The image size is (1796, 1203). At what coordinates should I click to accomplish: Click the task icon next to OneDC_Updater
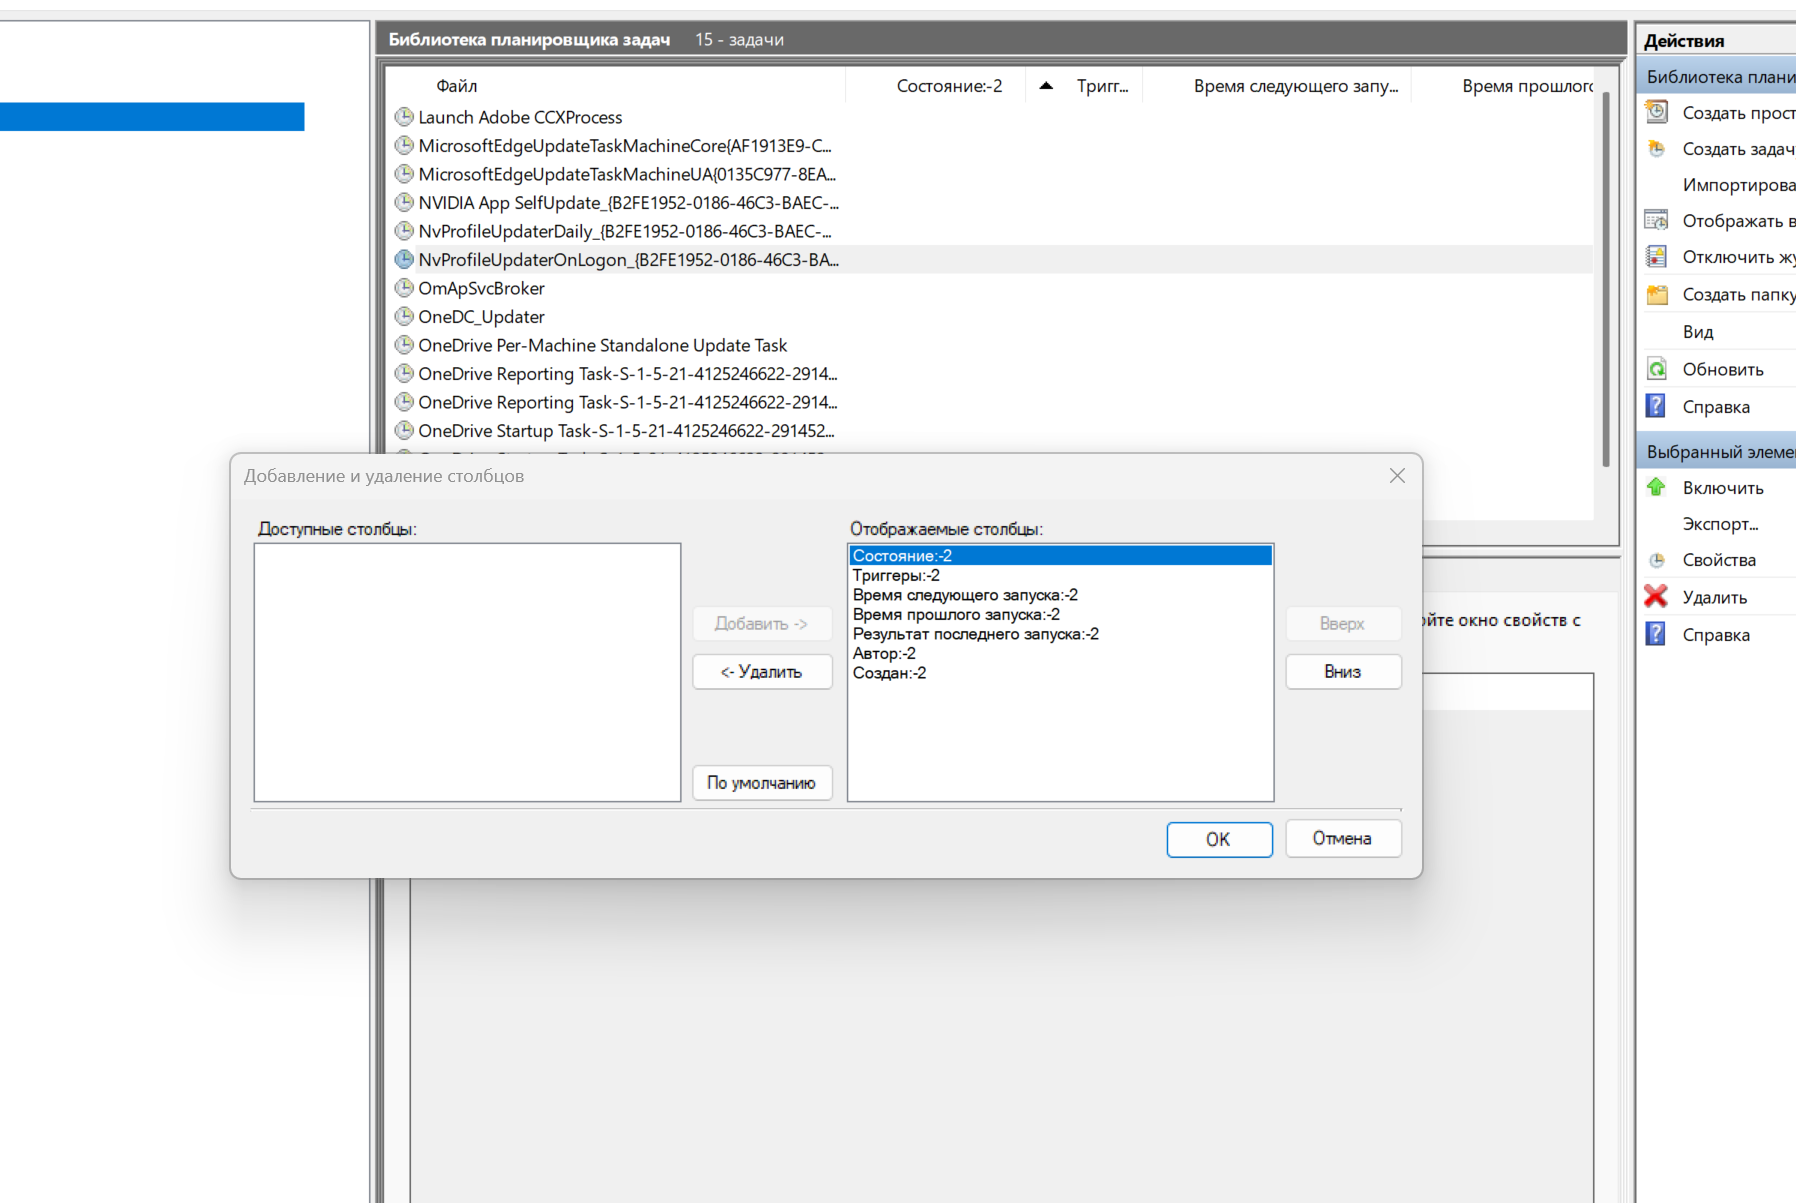[404, 316]
